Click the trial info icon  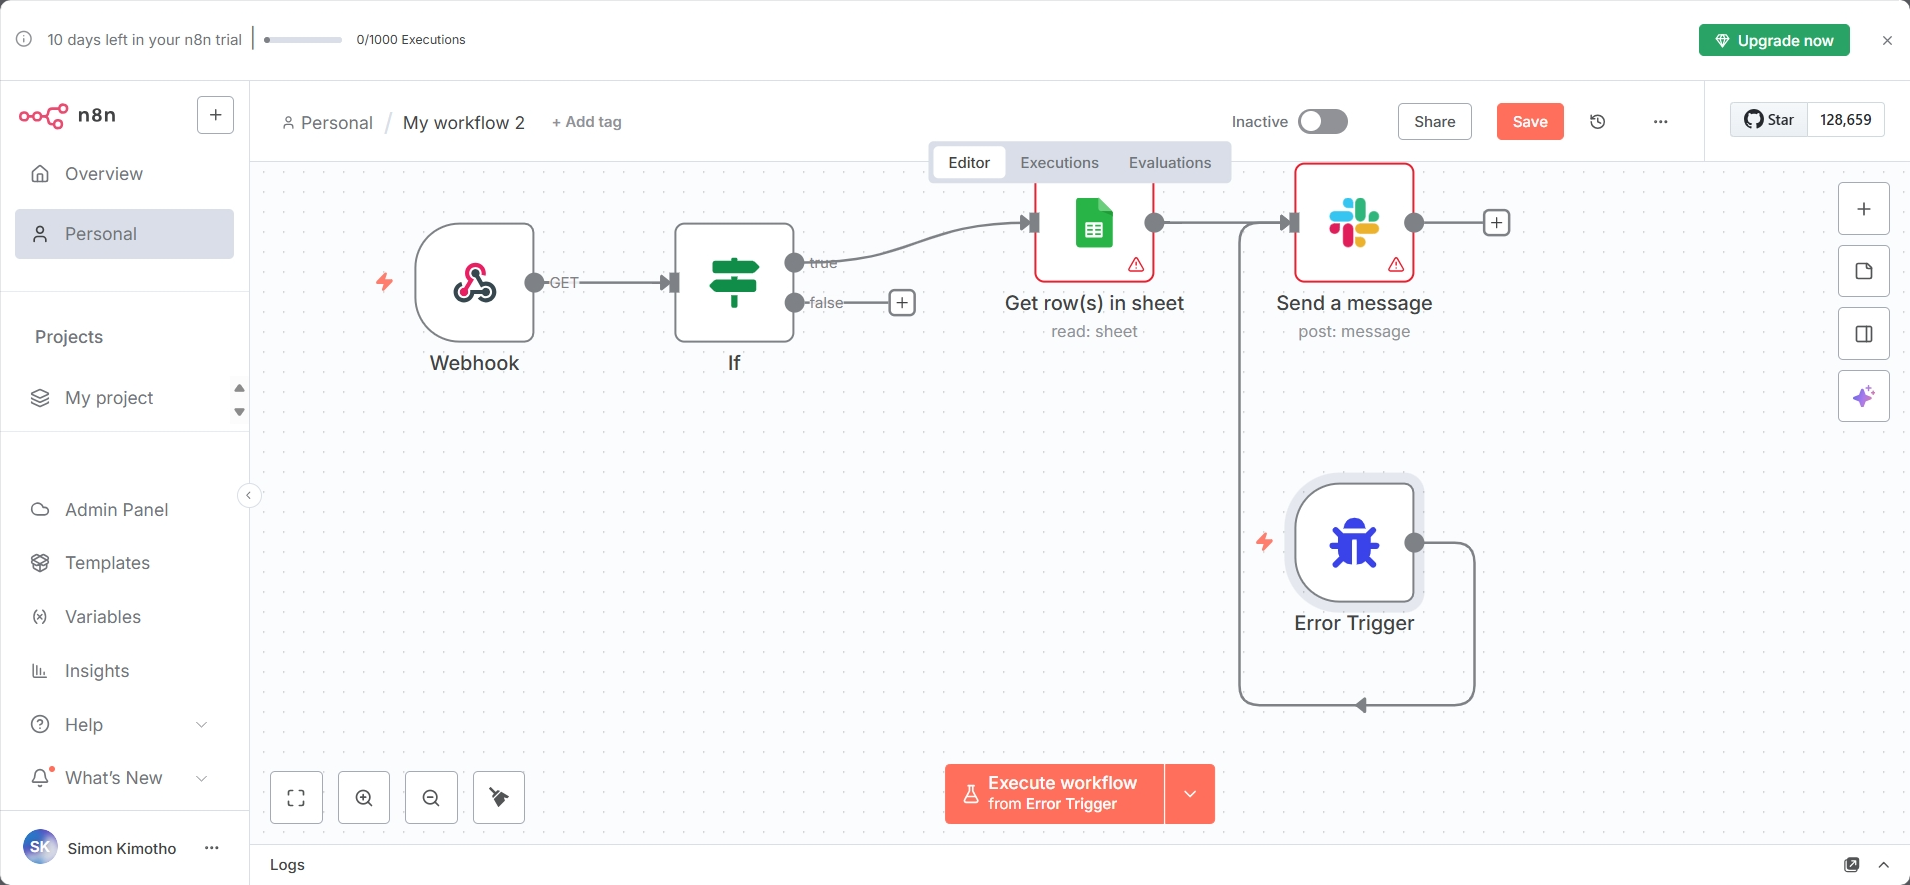pos(24,39)
